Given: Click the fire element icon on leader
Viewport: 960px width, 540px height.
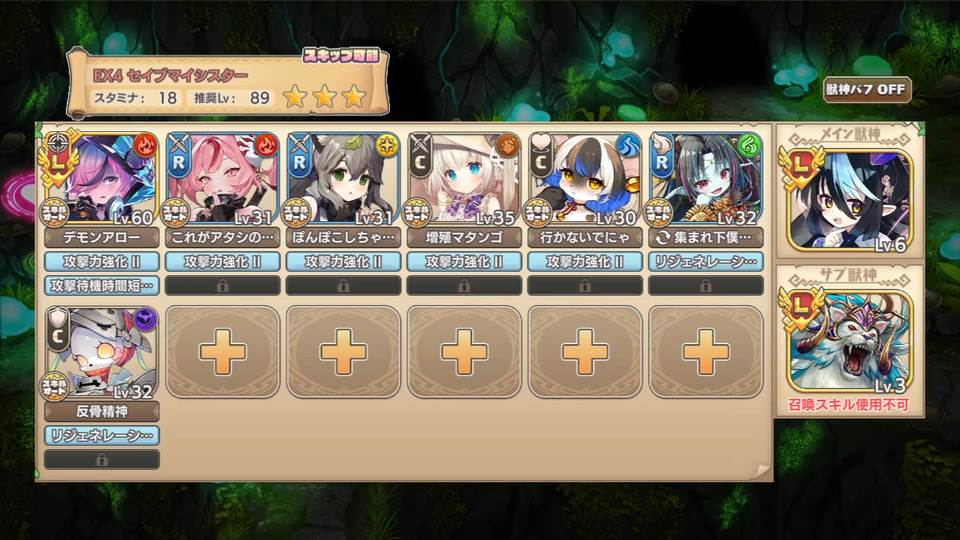Looking at the screenshot, I should [x=145, y=146].
